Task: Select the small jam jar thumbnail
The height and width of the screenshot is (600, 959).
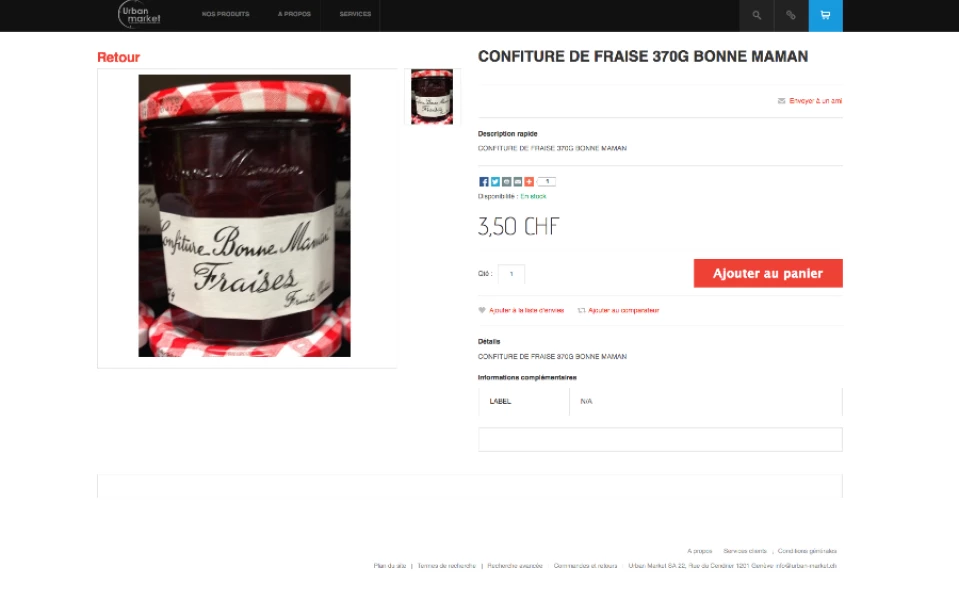Action: pos(432,97)
